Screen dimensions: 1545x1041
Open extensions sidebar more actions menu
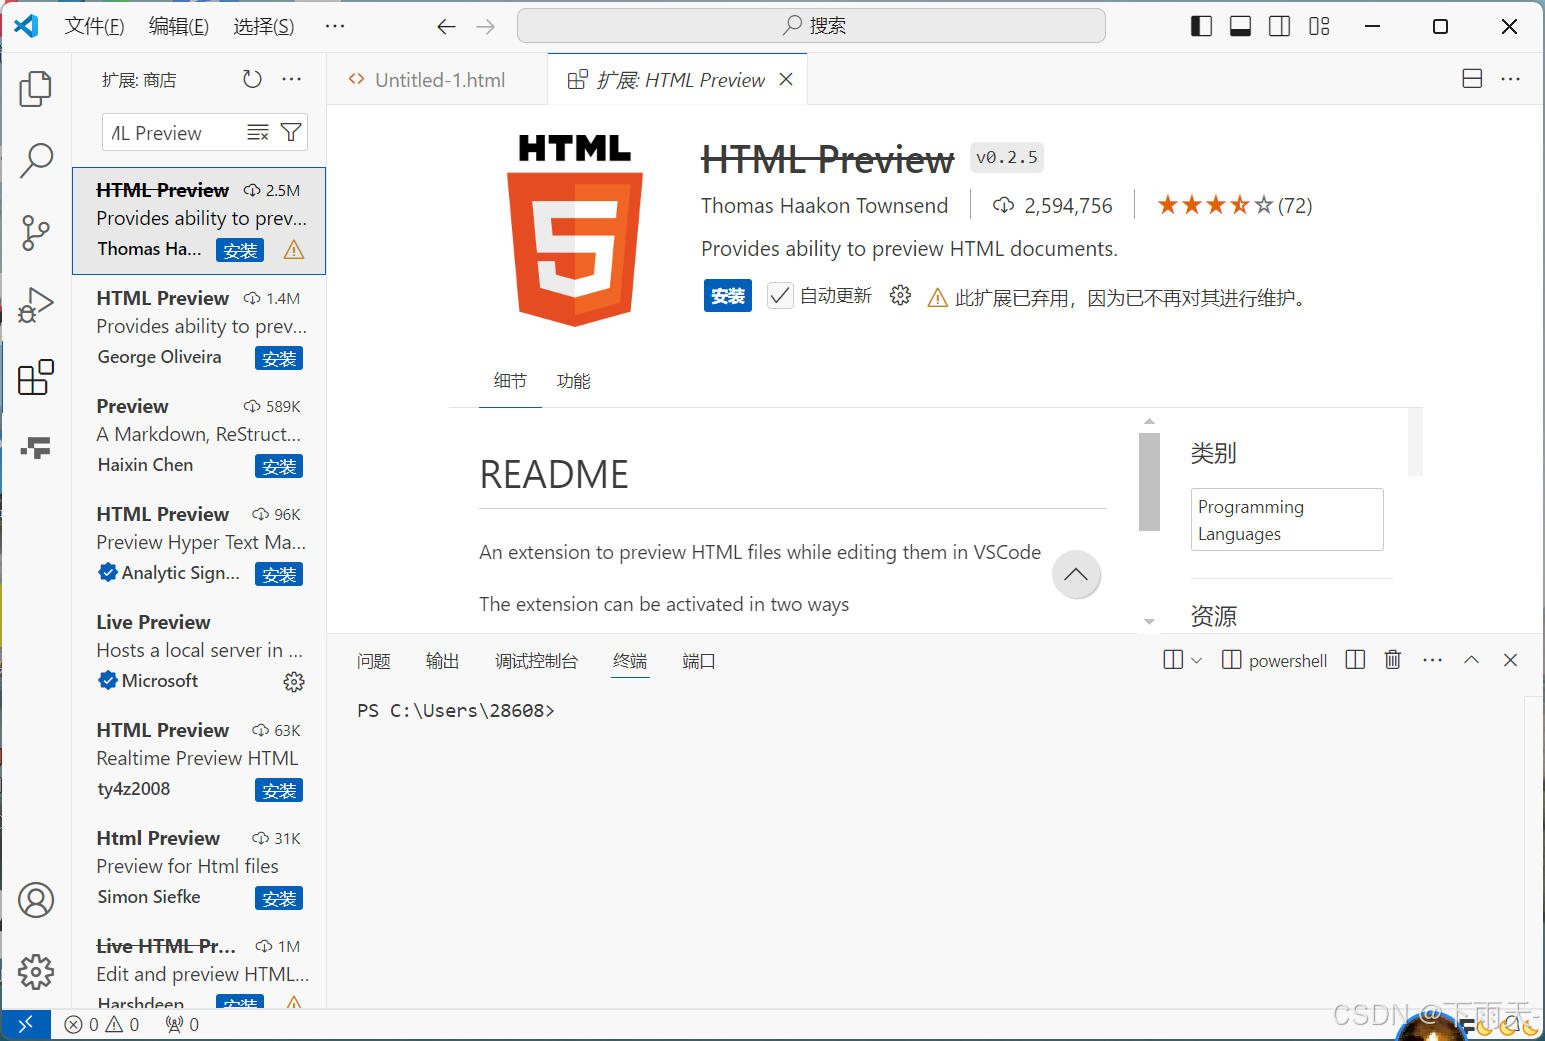click(x=292, y=79)
